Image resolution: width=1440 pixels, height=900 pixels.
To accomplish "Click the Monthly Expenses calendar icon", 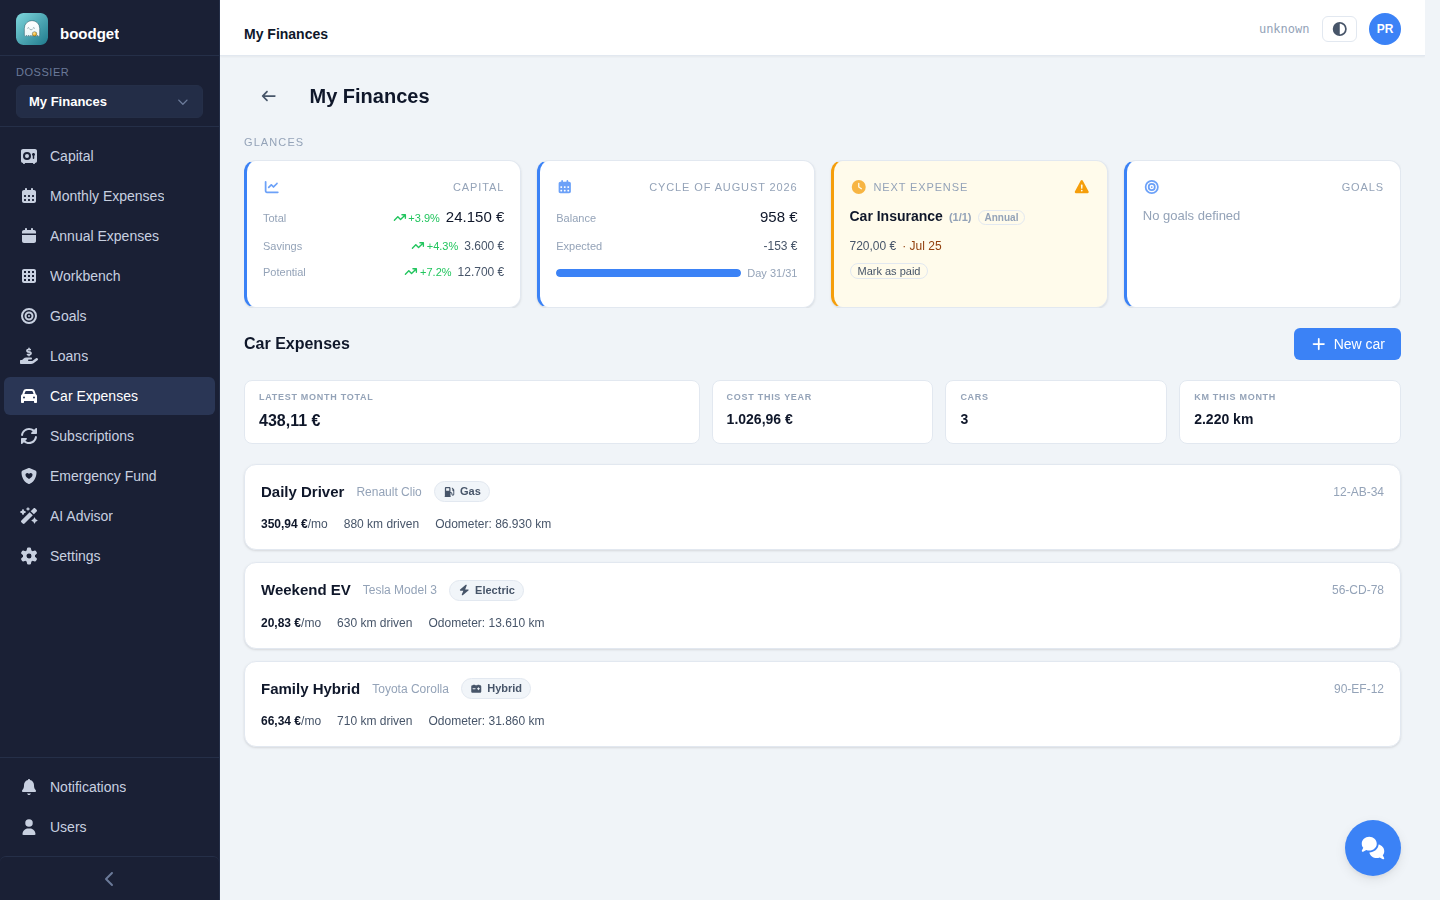I will 29,196.
